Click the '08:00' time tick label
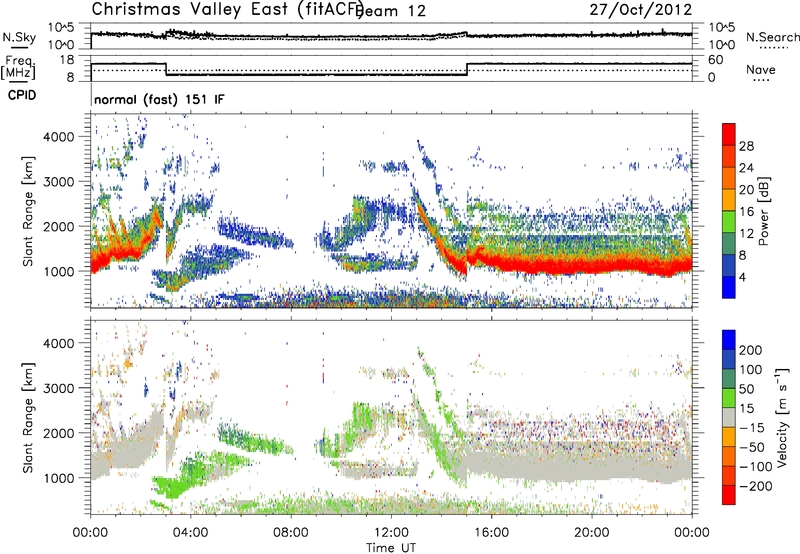The image size is (800, 554). click(x=291, y=533)
